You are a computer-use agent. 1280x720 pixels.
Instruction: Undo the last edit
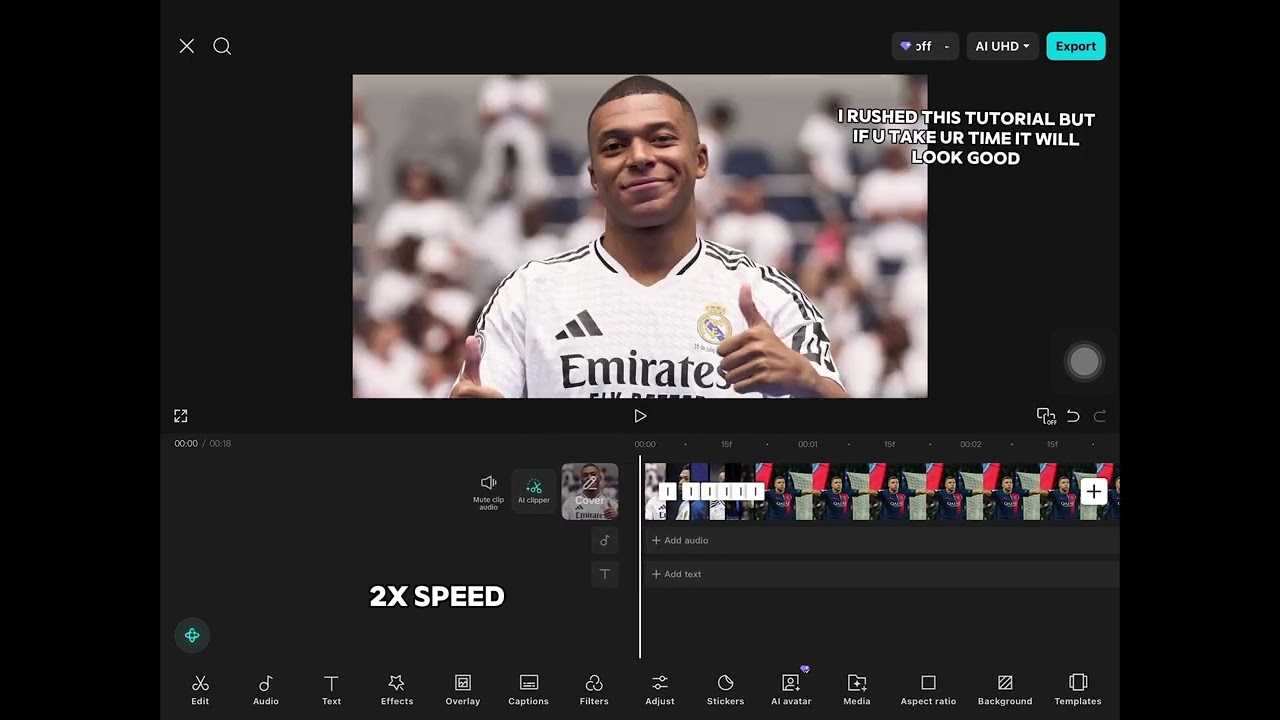tap(1073, 416)
